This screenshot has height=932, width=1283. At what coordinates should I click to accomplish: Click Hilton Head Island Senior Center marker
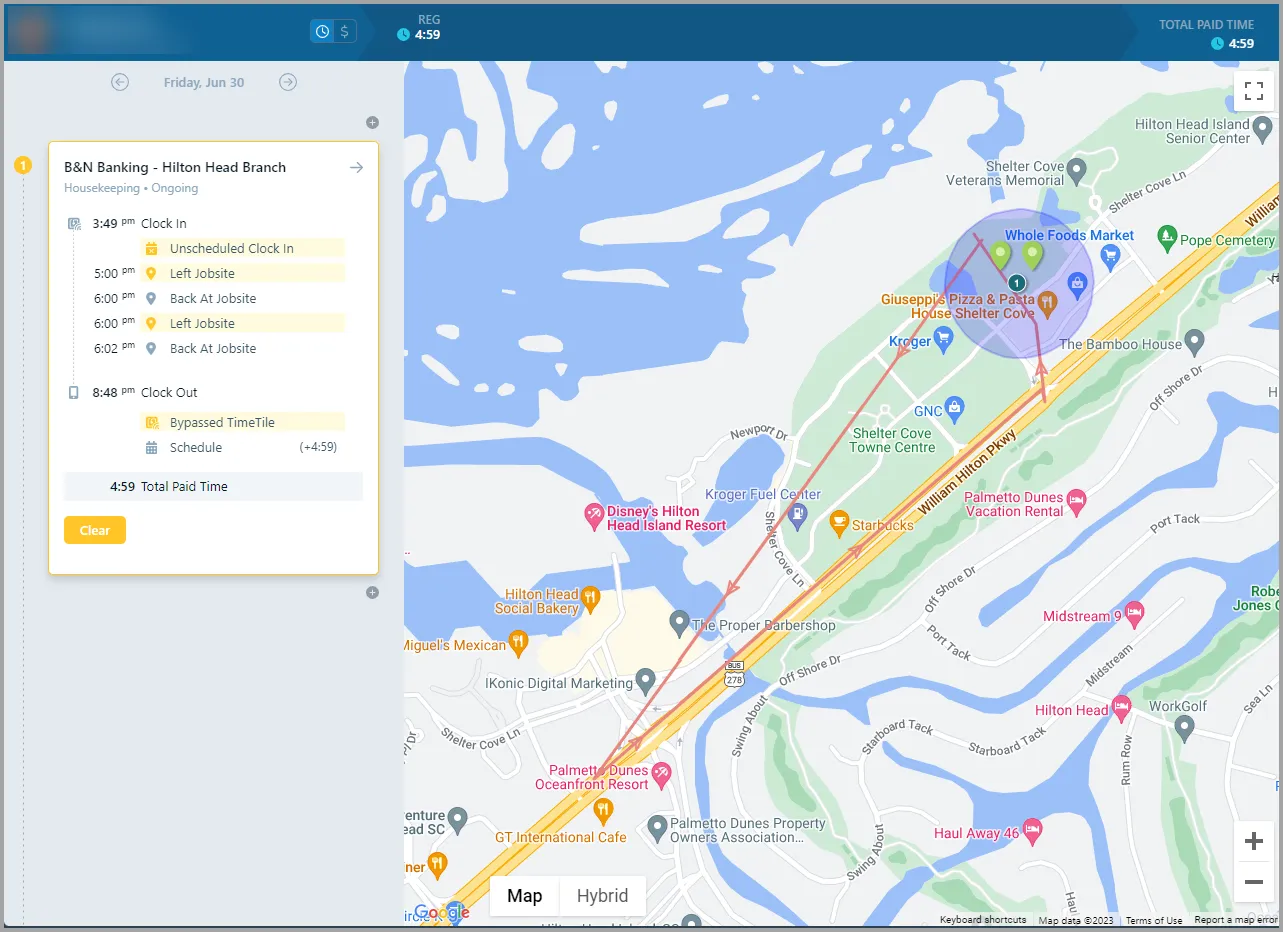click(1264, 129)
